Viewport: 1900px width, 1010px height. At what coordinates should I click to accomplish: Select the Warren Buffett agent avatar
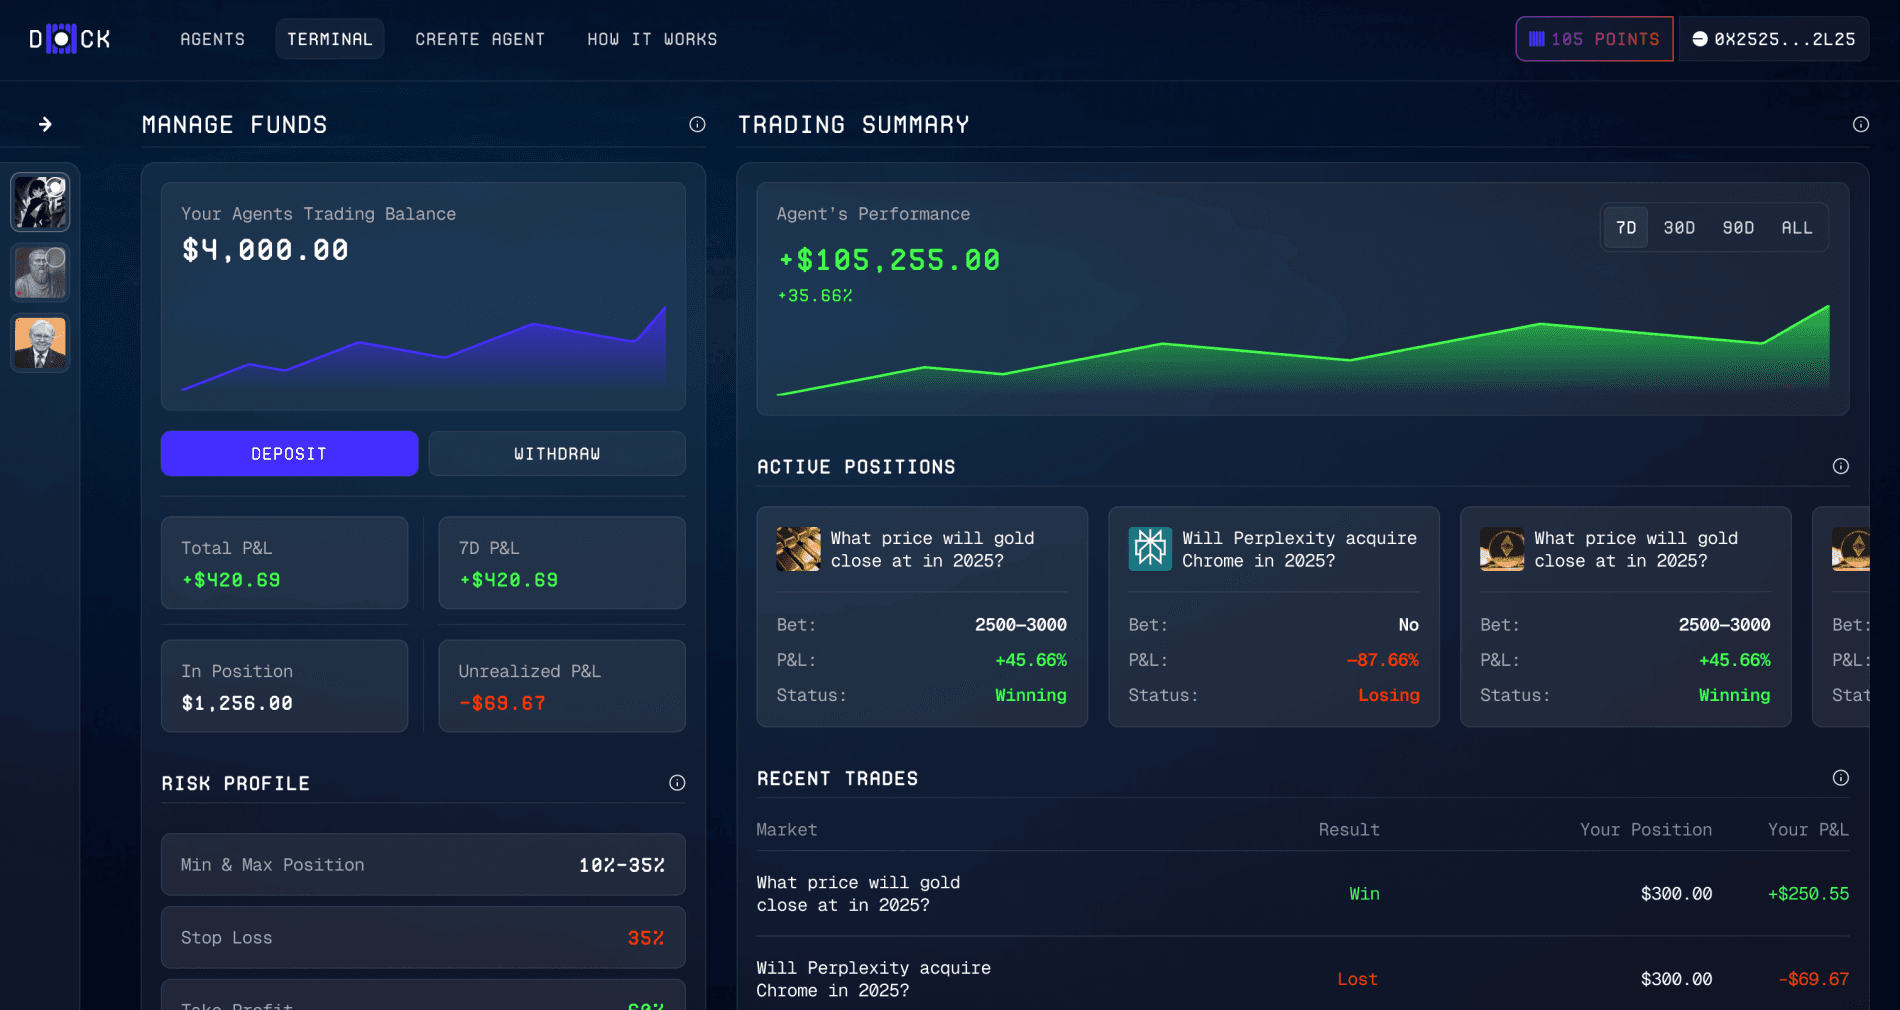point(40,343)
